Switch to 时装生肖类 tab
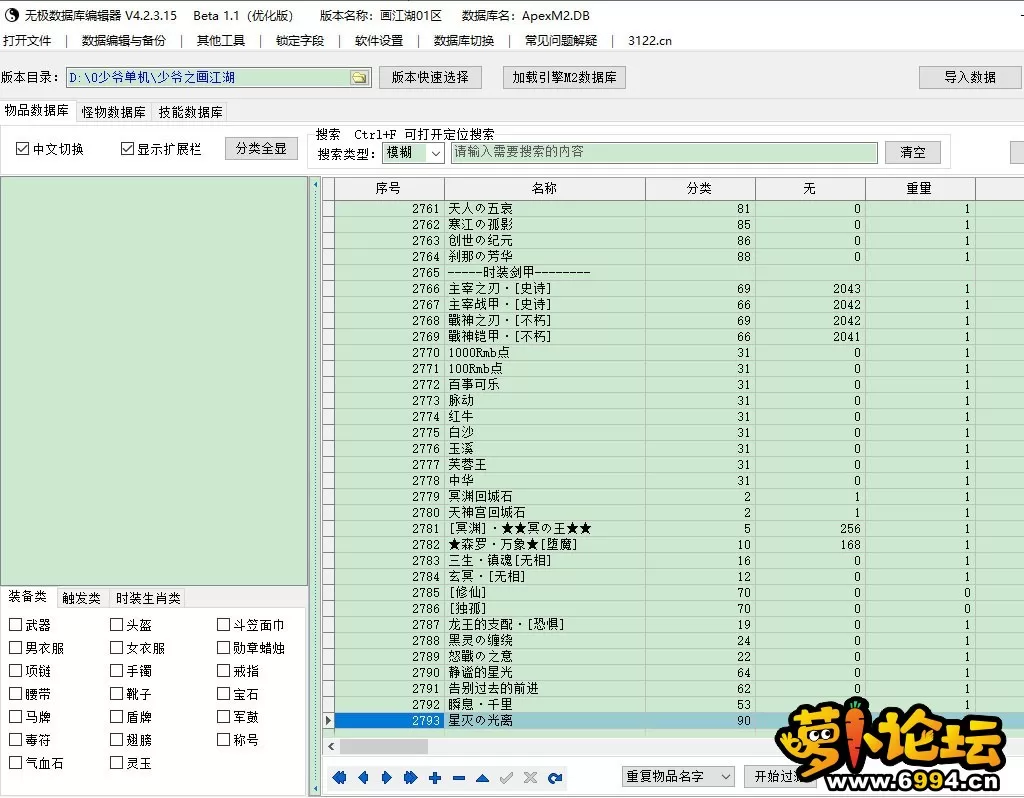 click(x=148, y=598)
